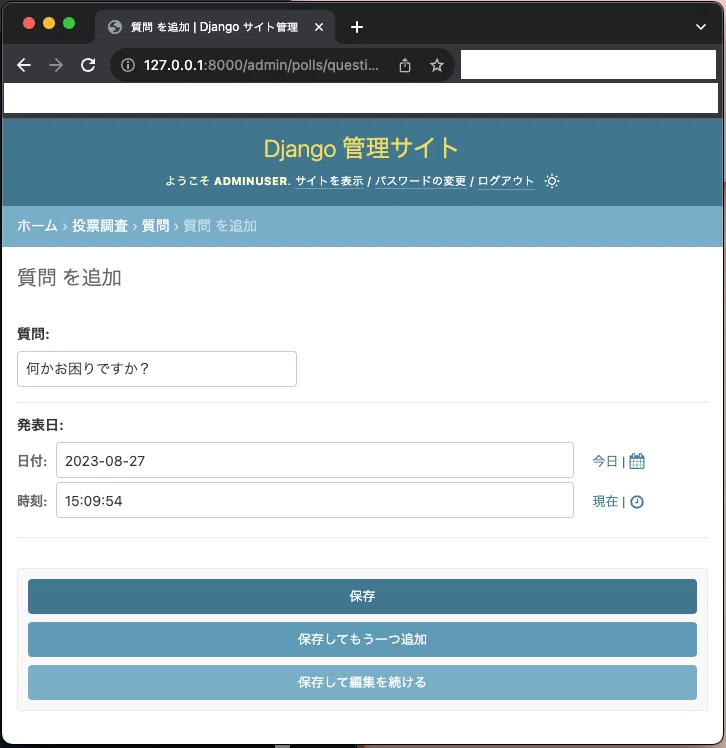Bookmark this page with the star icon
Viewport: 726px width, 748px height.
click(x=436, y=65)
